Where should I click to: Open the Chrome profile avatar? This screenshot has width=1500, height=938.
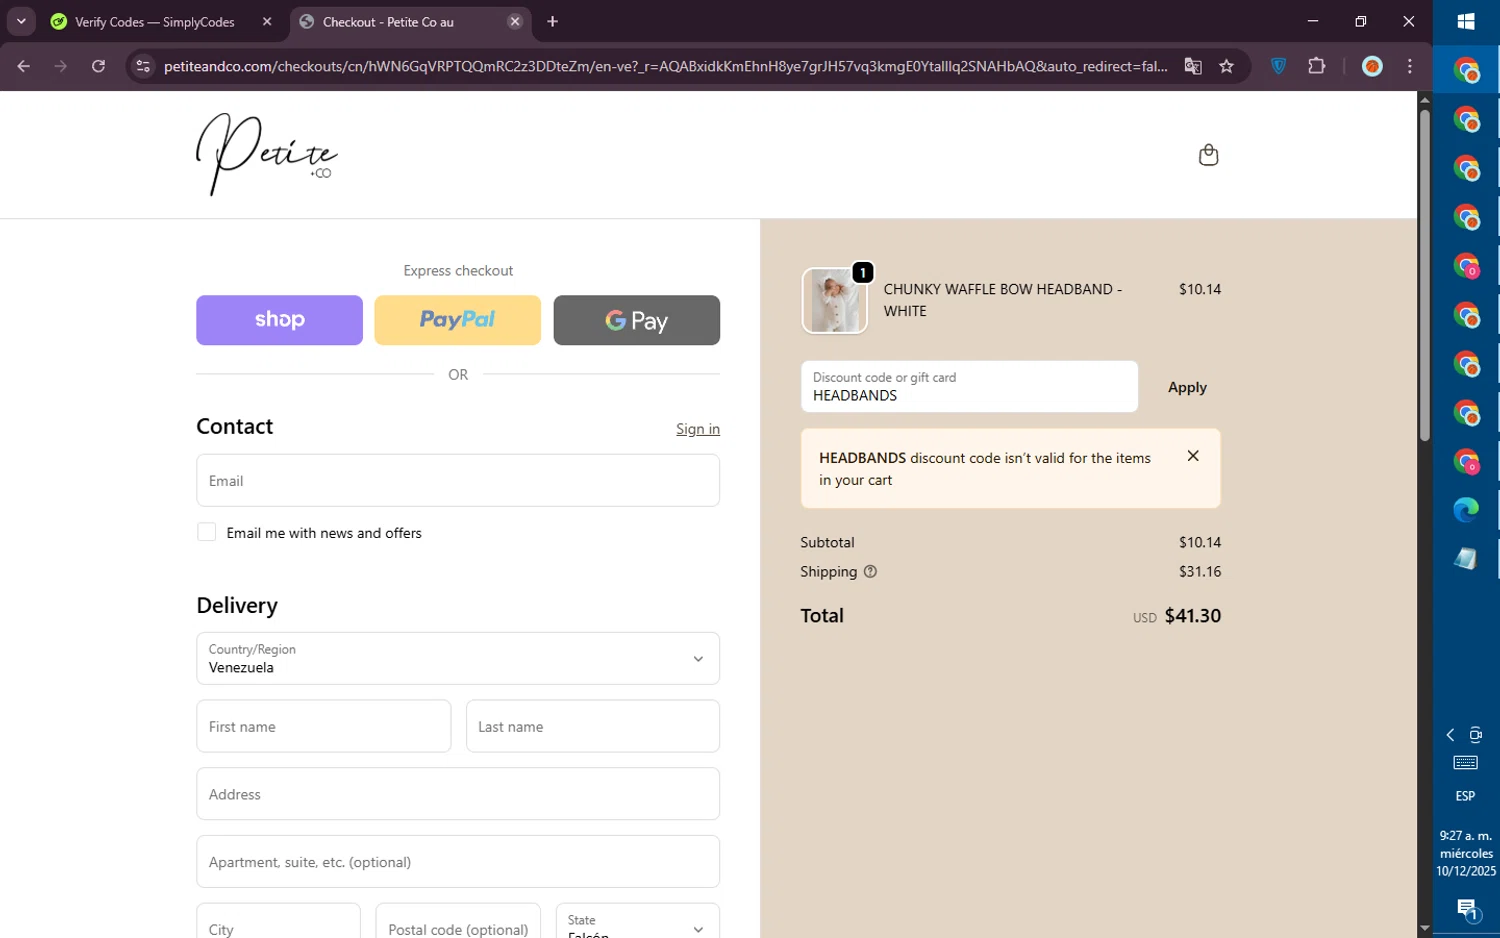click(1372, 66)
